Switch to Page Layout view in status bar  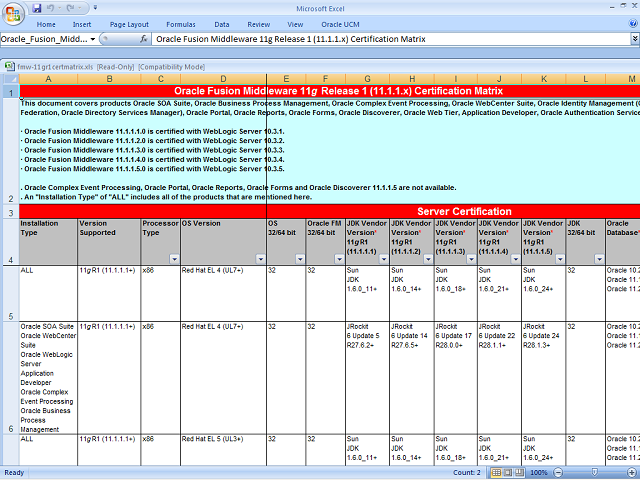pos(507,472)
